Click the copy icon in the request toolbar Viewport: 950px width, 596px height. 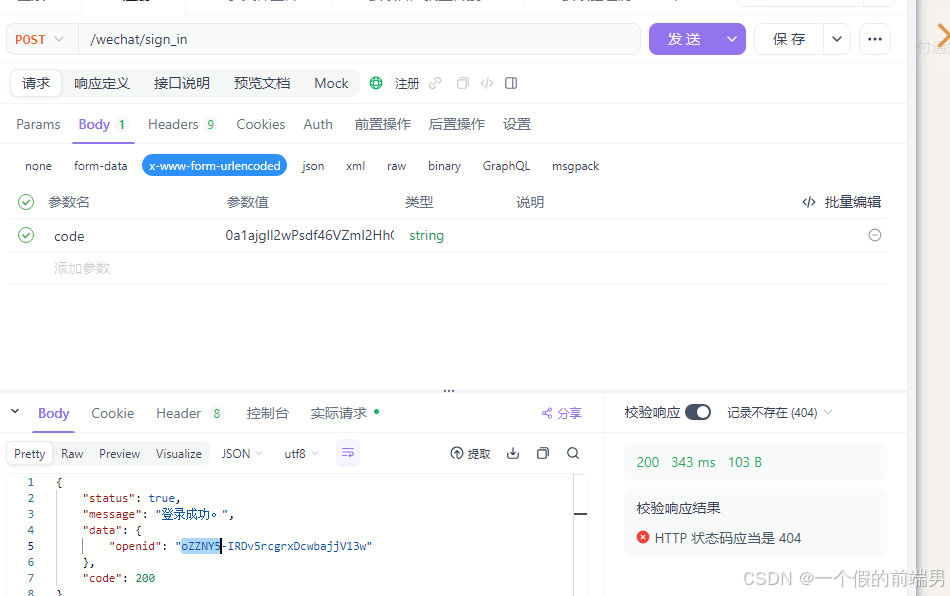coord(463,83)
